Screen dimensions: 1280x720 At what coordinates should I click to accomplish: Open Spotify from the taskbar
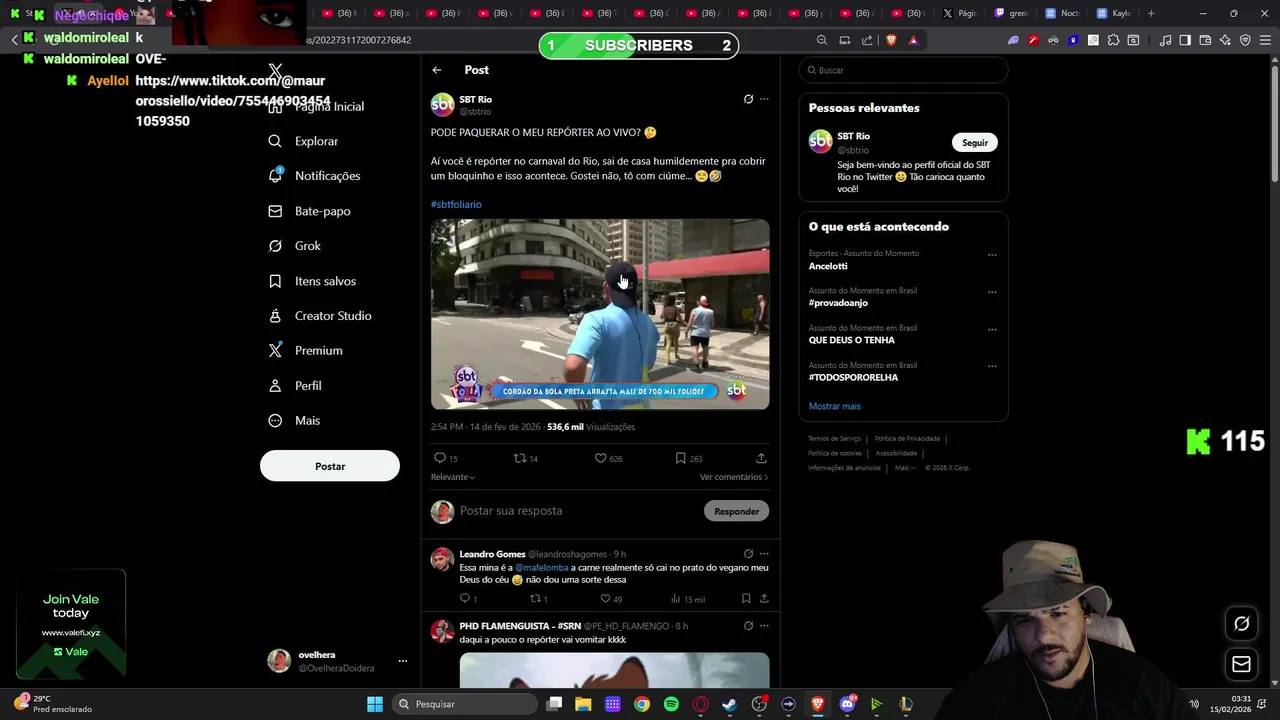click(671, 704)
